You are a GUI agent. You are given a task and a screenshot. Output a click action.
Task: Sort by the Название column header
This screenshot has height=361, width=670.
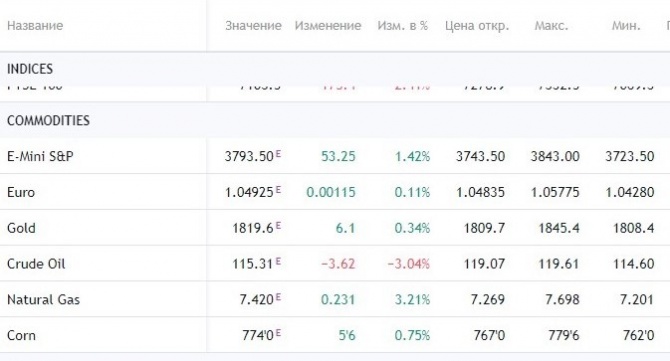pyautogui.click(x=35, y=26)
